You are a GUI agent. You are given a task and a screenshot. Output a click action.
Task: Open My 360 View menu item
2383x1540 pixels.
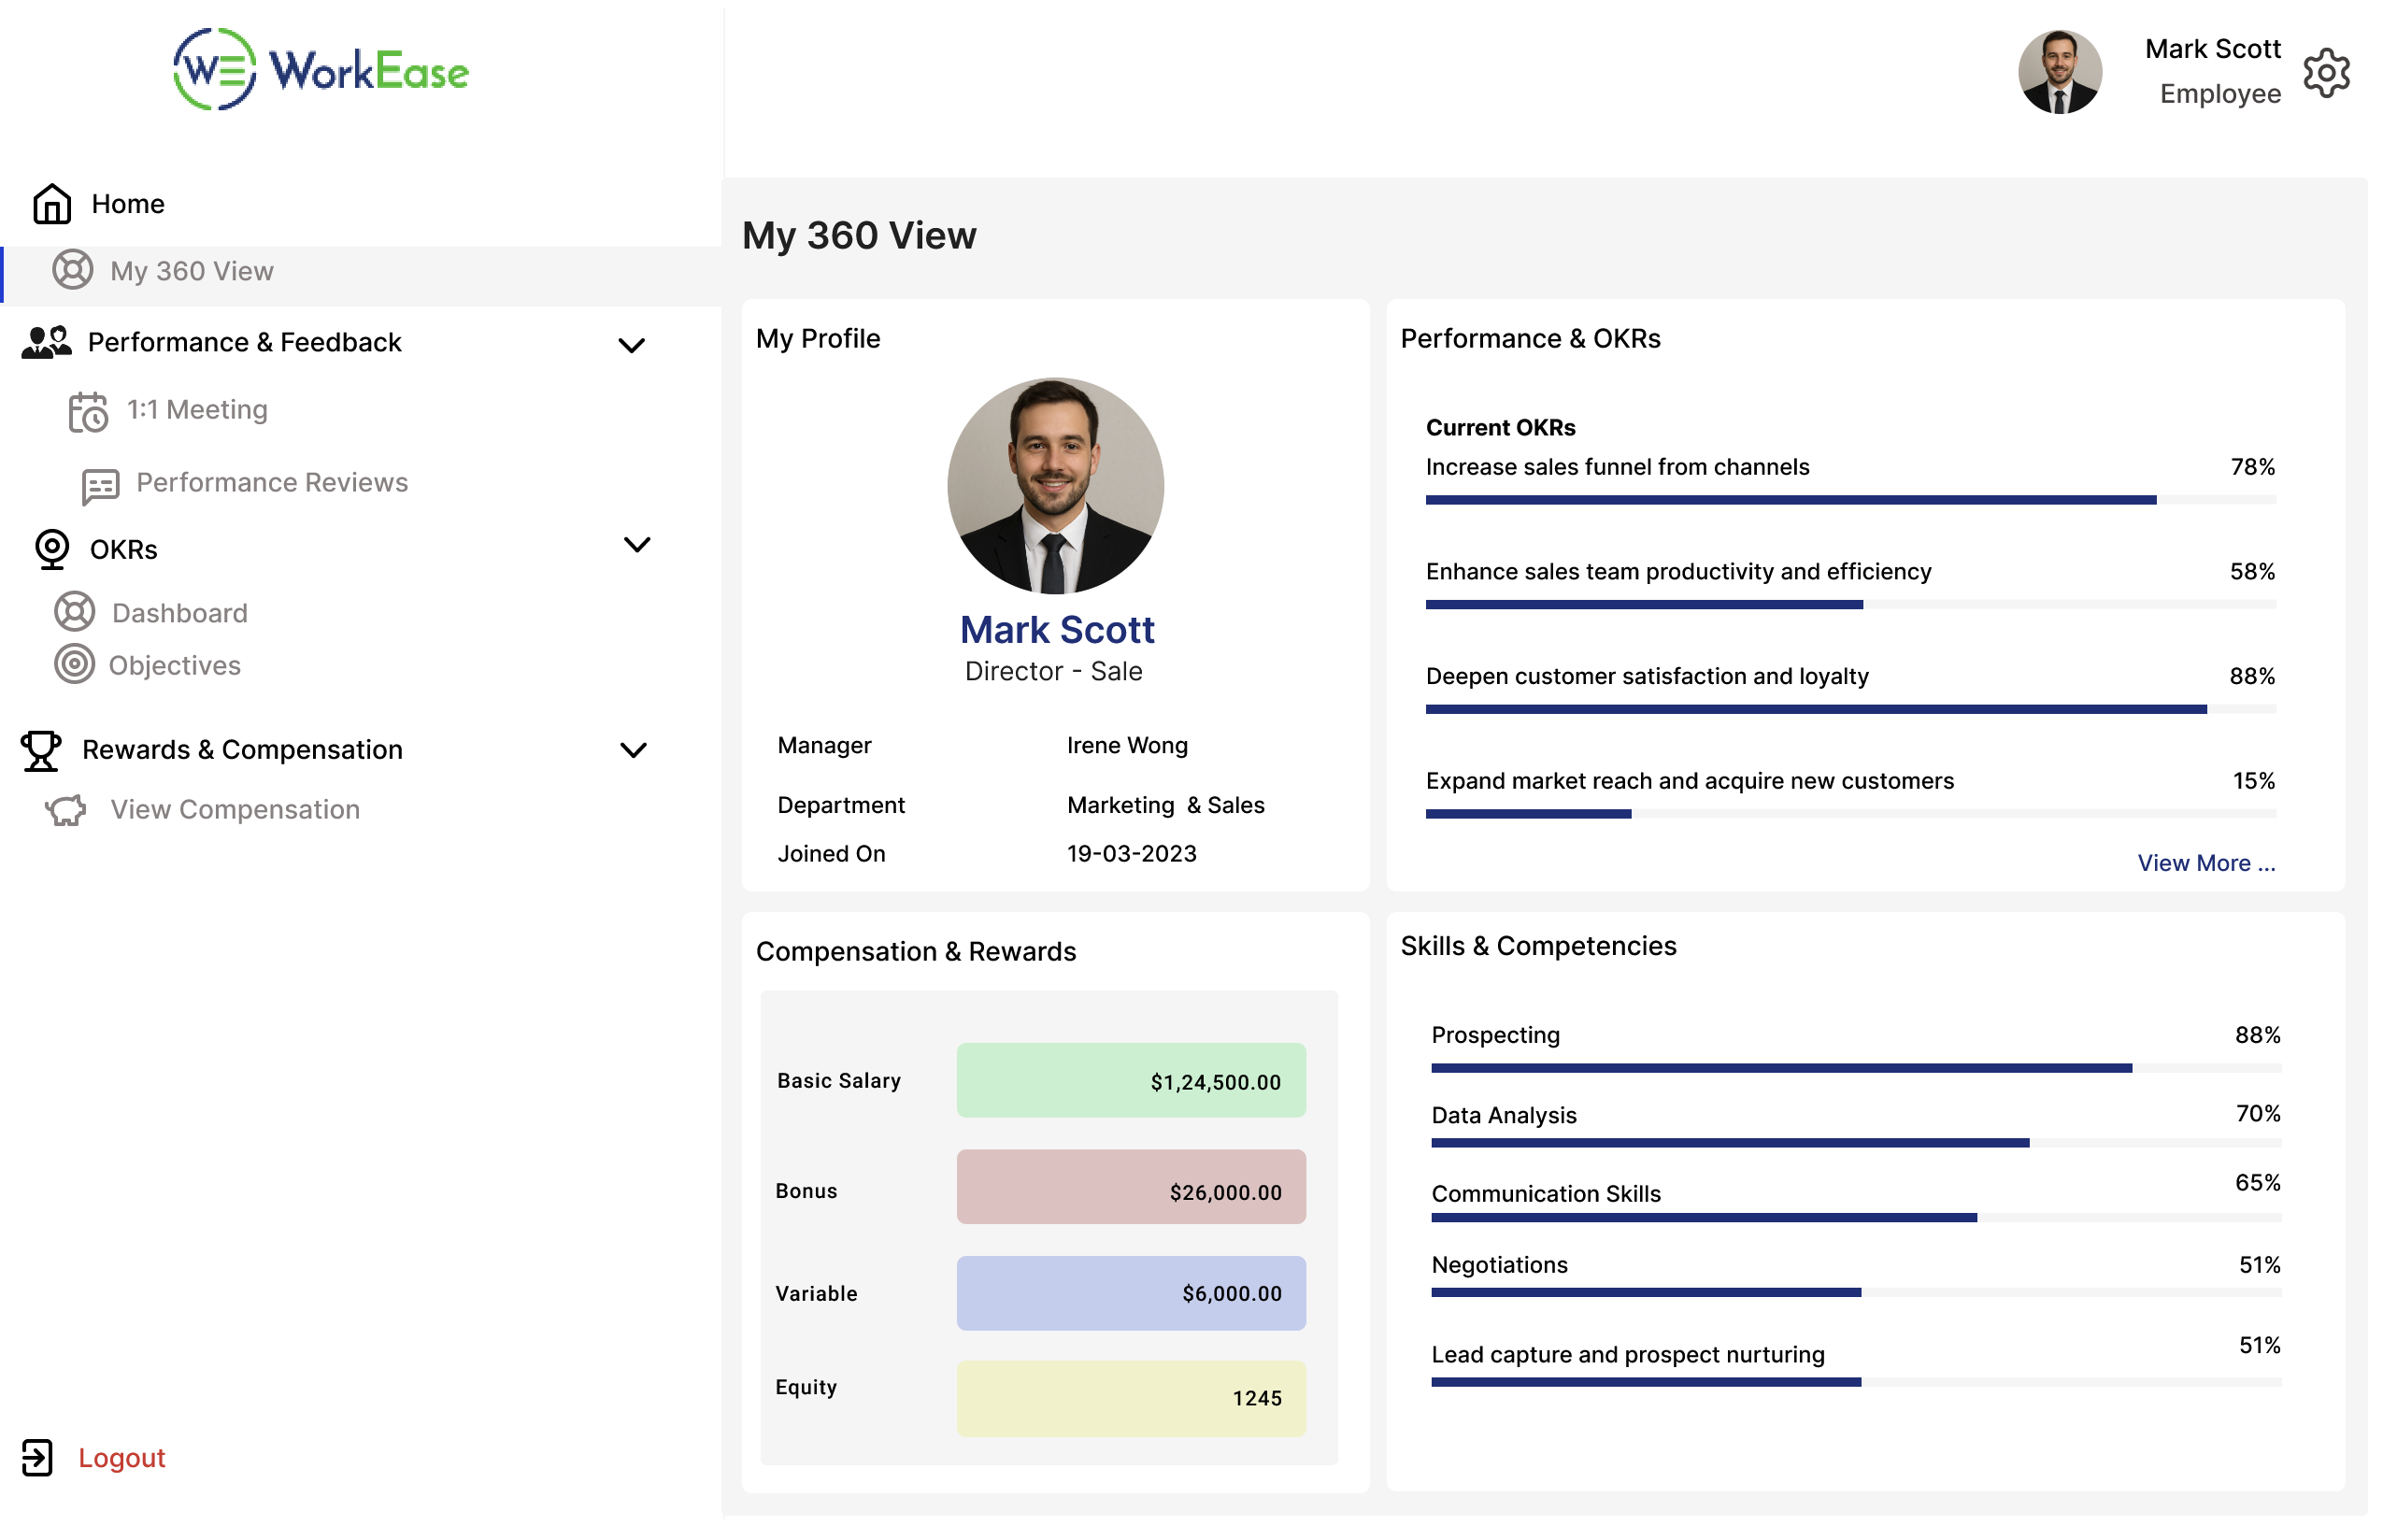pyautogui.click(x=191, y=271)
